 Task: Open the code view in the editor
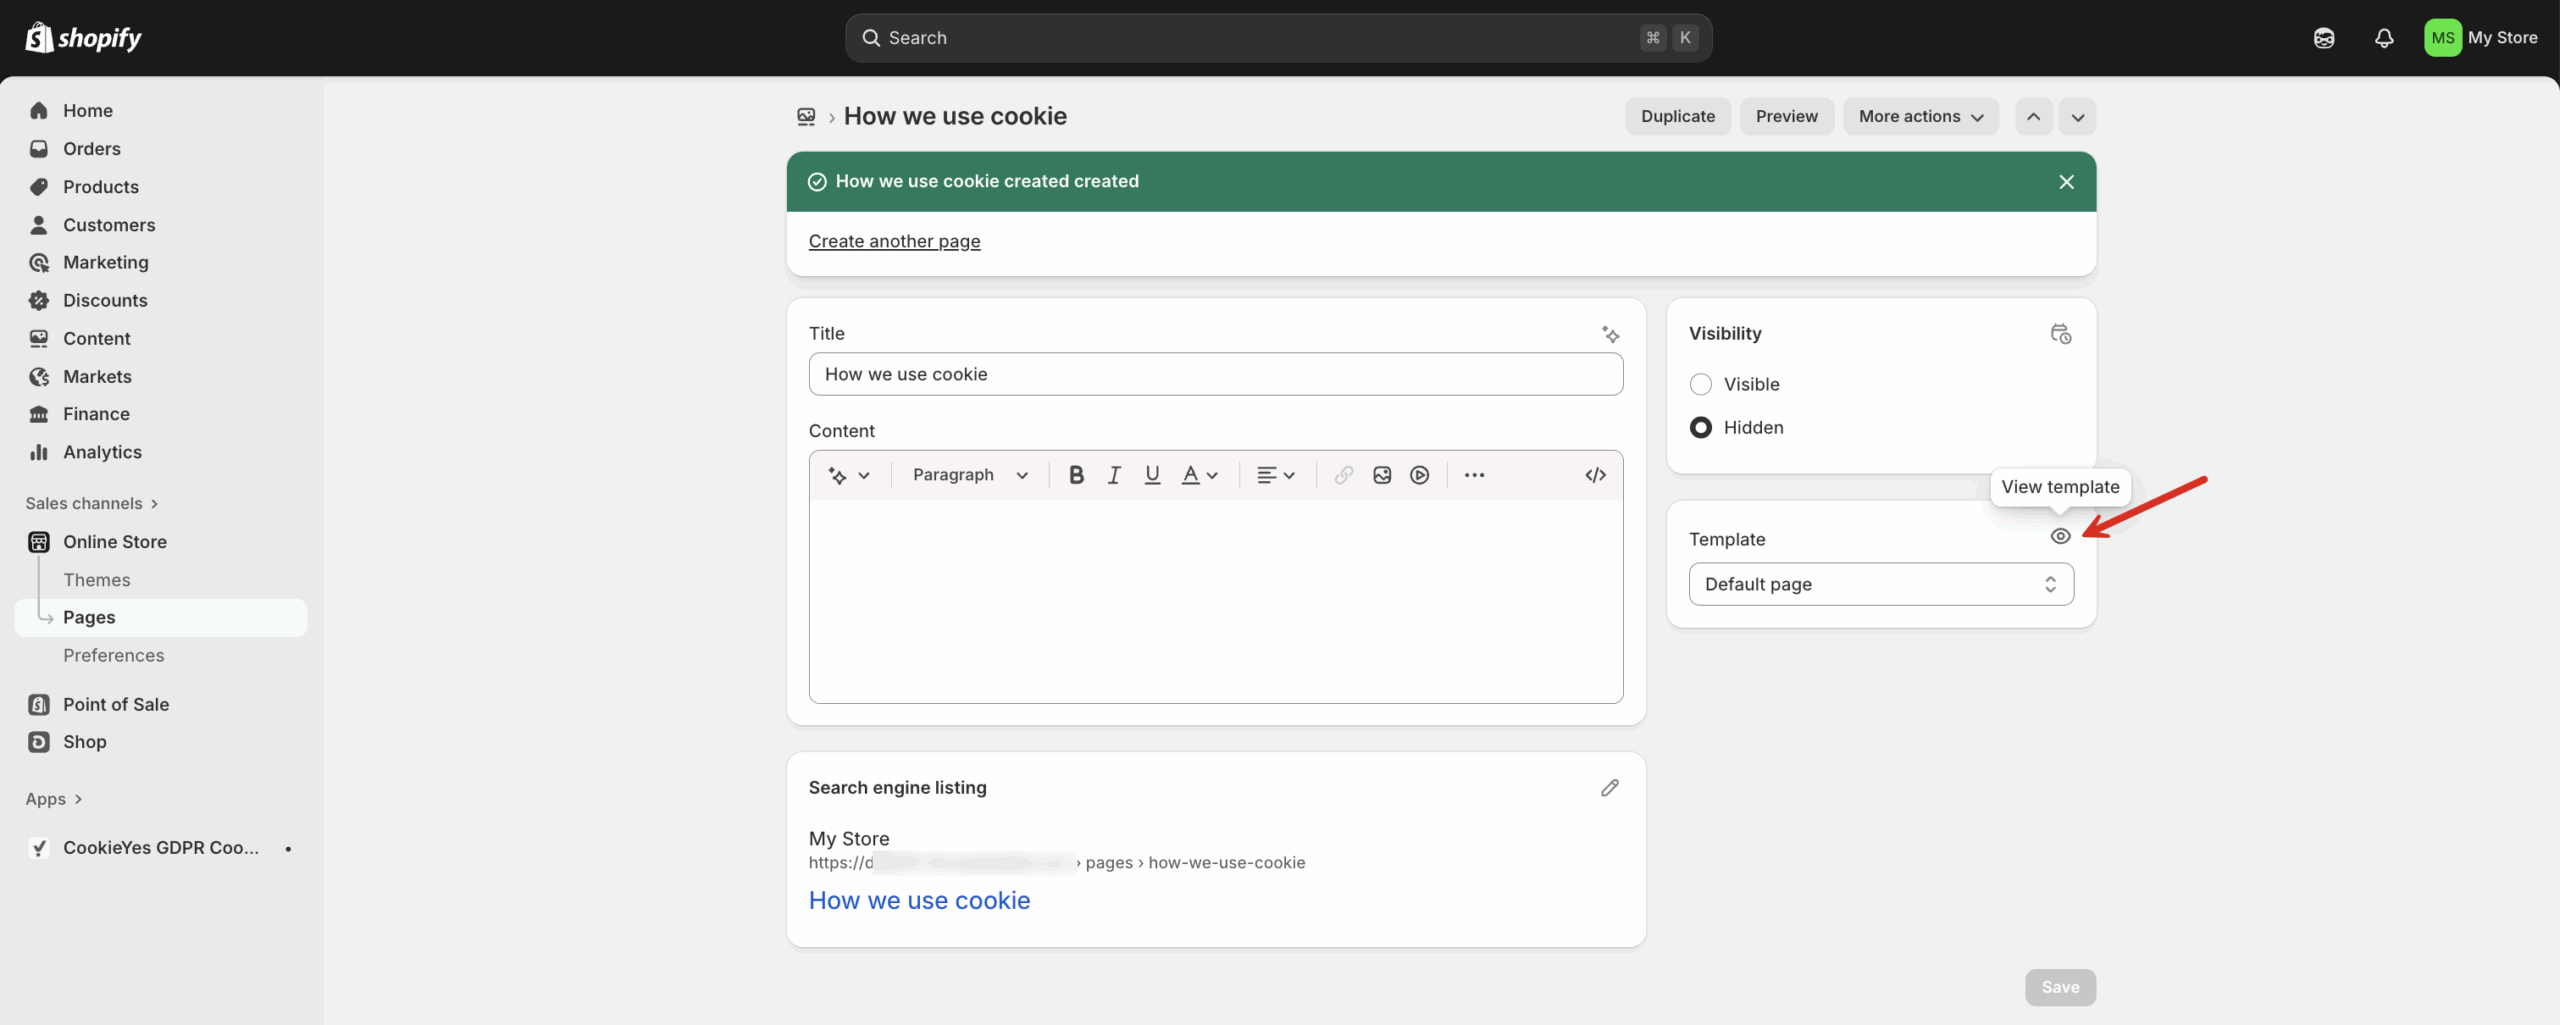pos(1595,475)
